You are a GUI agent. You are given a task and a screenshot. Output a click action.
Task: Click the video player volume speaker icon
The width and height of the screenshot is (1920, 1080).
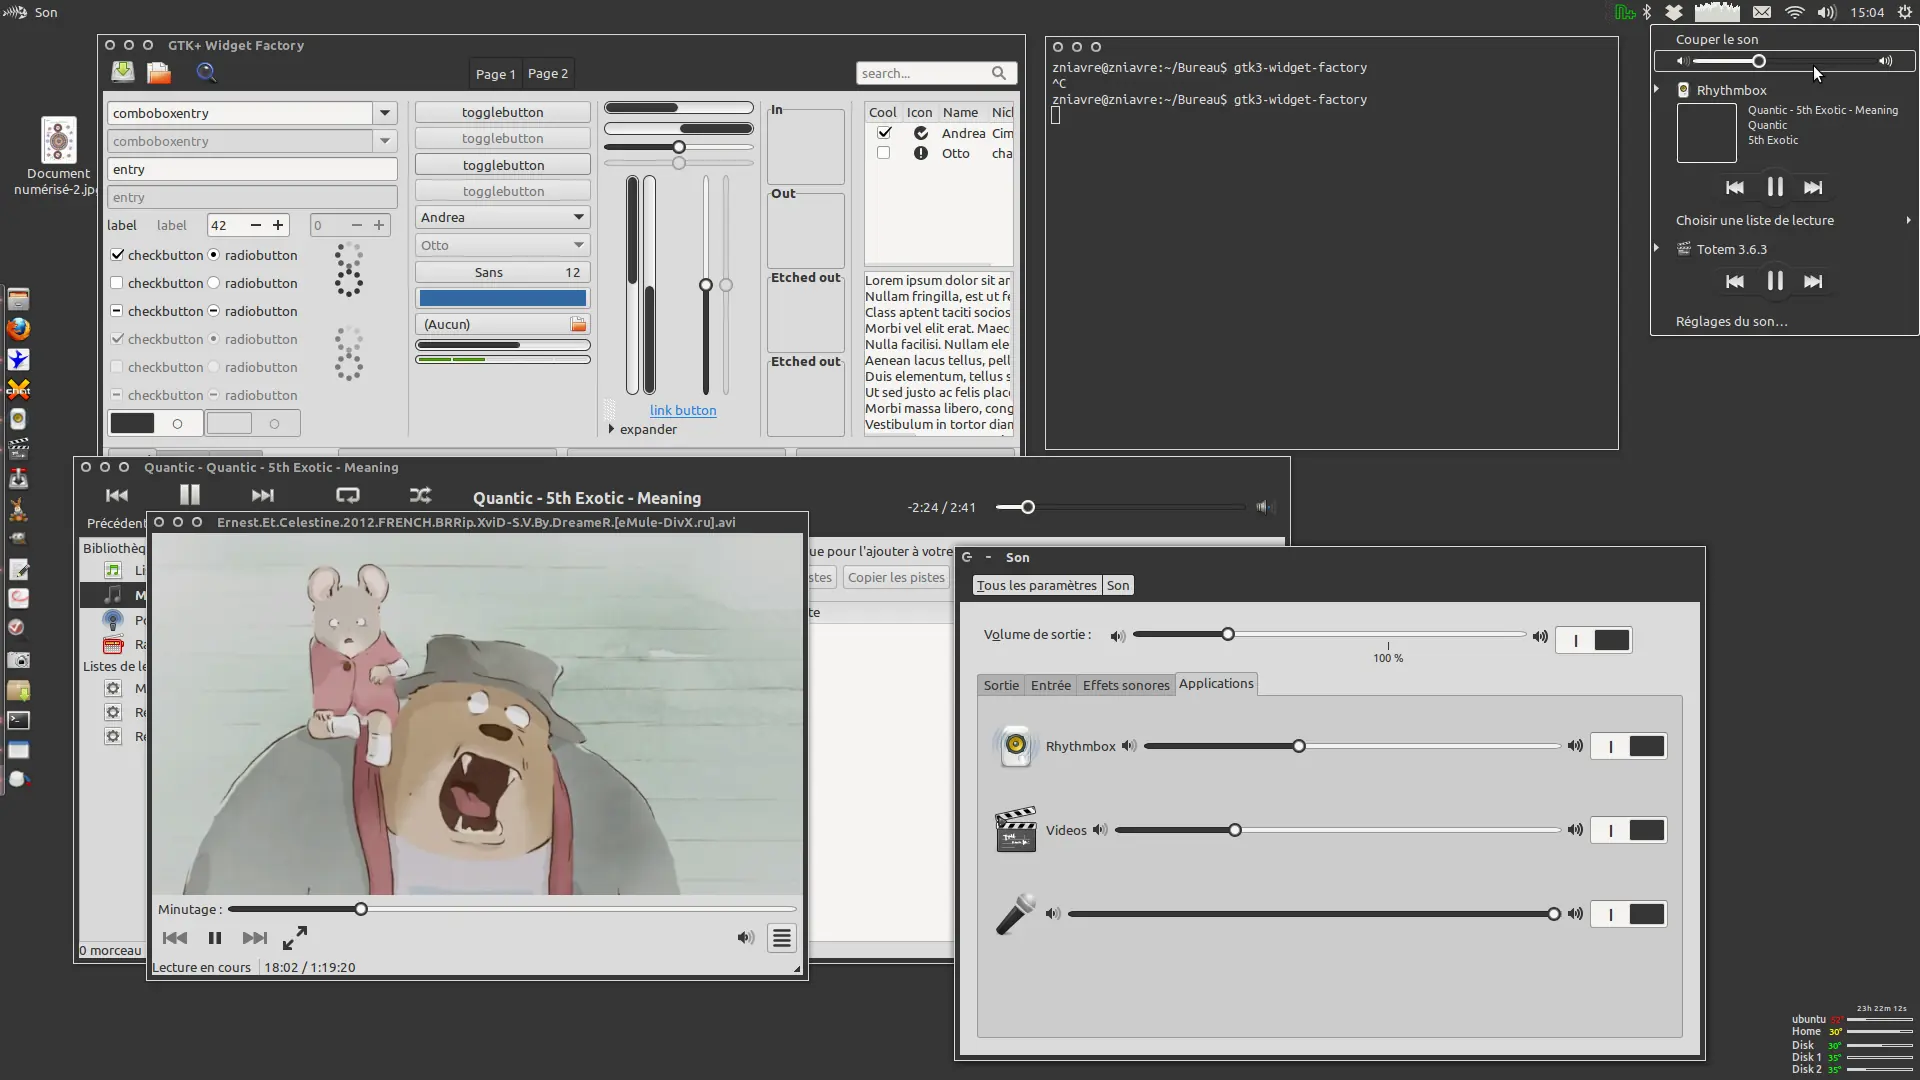(x=746, y=938)
